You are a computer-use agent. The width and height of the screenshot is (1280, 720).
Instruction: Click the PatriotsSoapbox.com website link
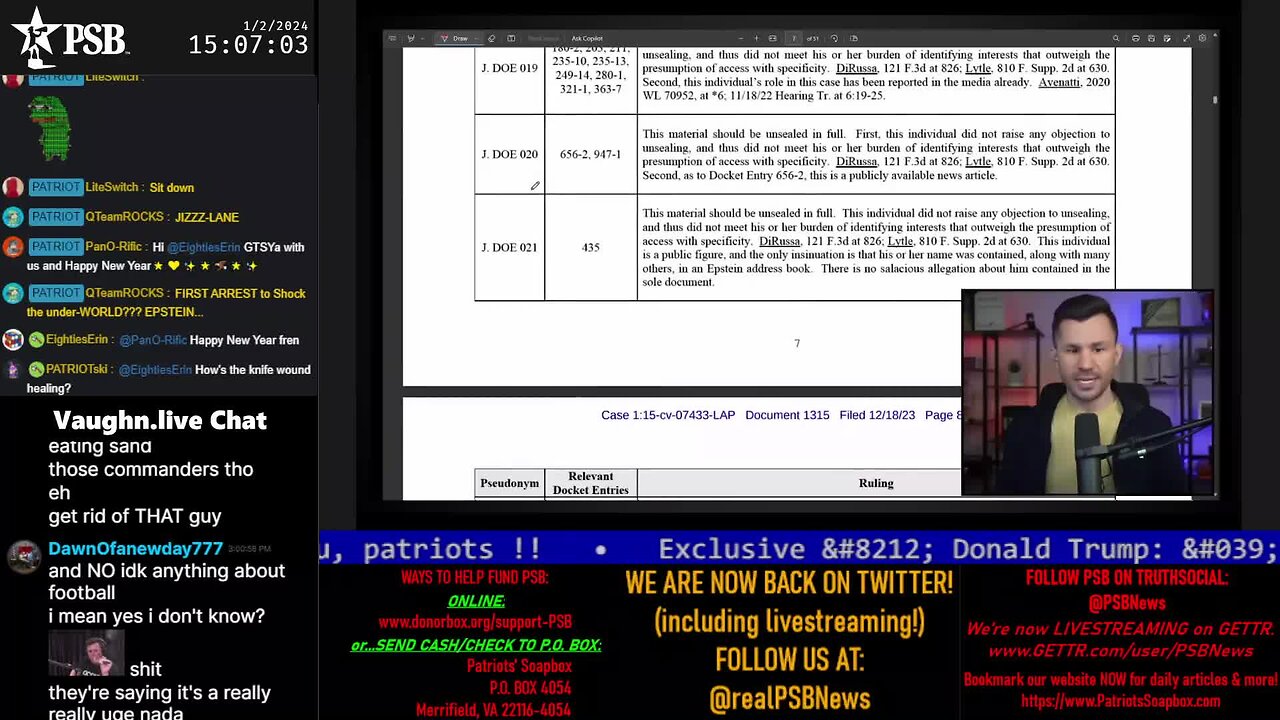coord(1121,701)
